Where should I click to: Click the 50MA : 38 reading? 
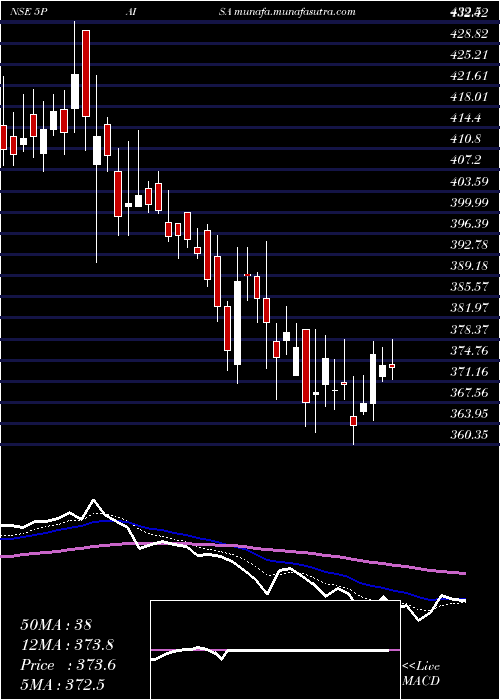[x=55, y=625]
